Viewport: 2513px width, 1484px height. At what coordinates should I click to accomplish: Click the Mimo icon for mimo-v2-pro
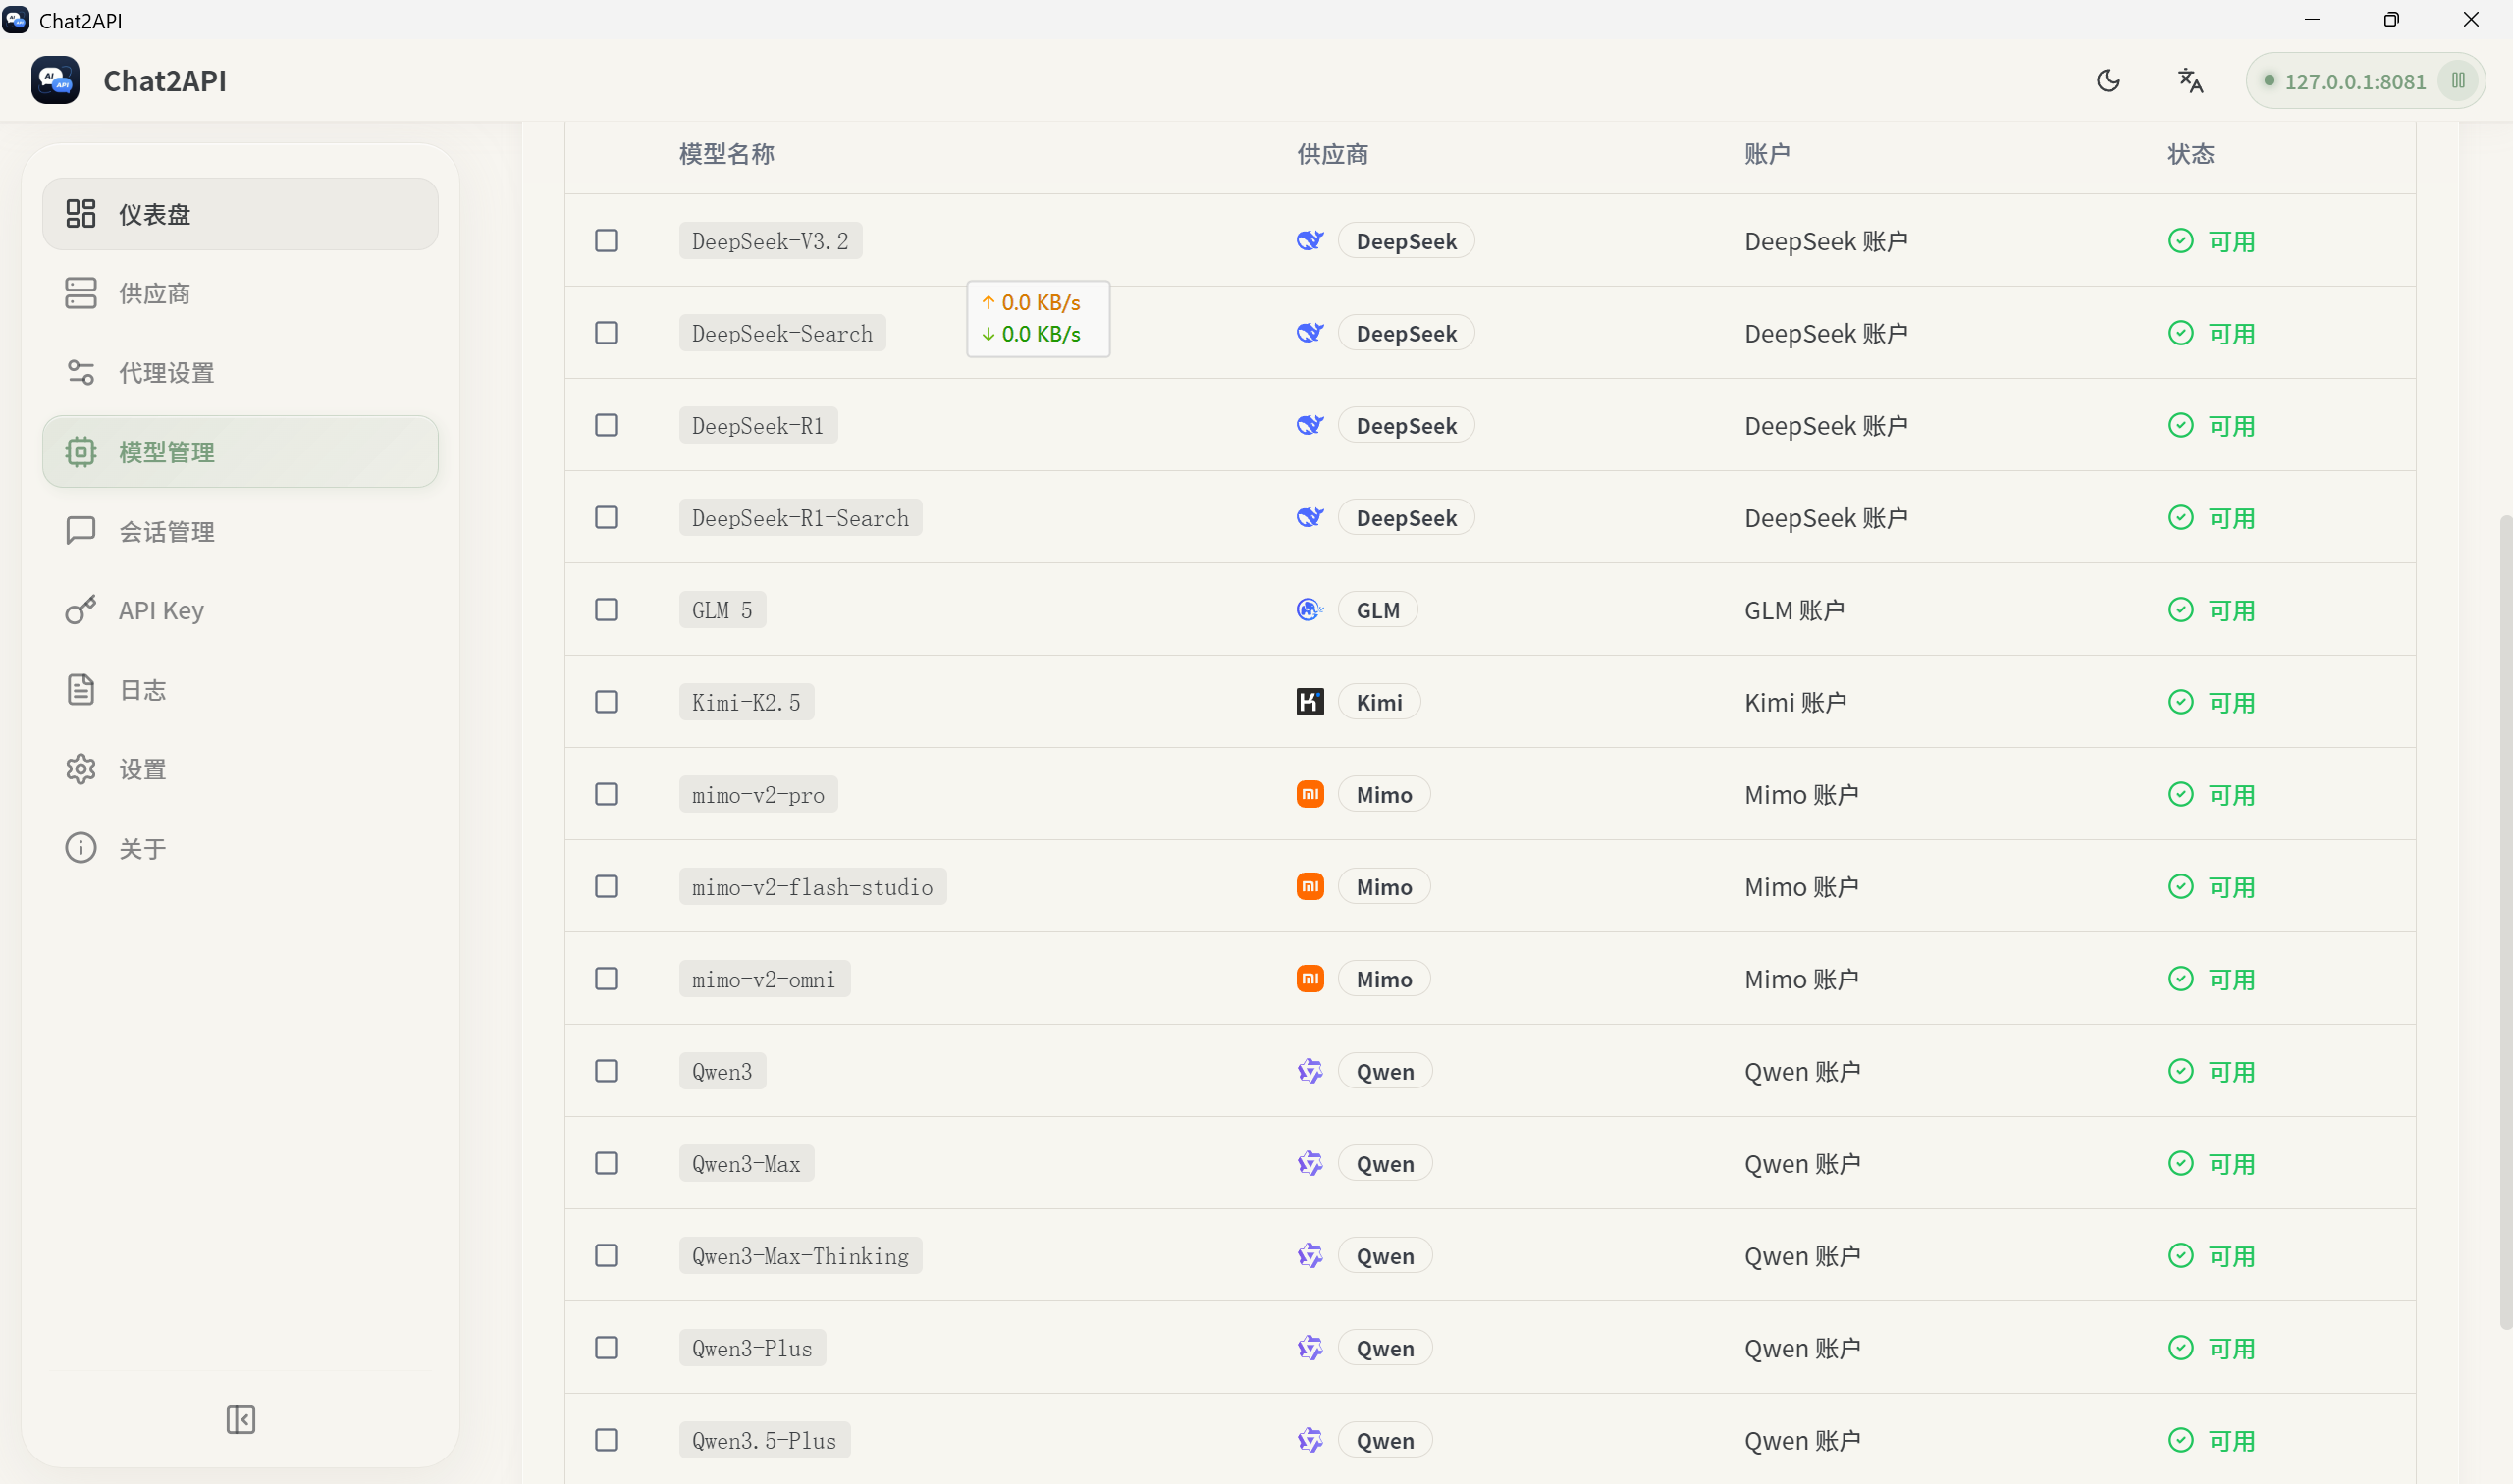(x=1310, y=794)
